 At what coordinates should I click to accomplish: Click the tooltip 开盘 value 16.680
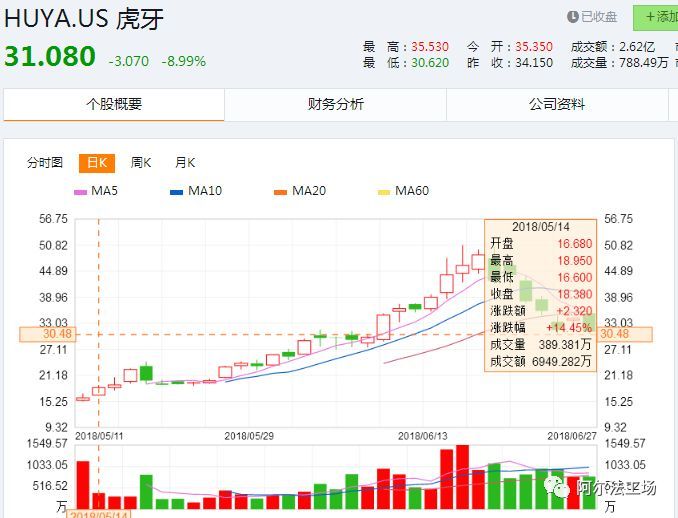coord(574,244)
